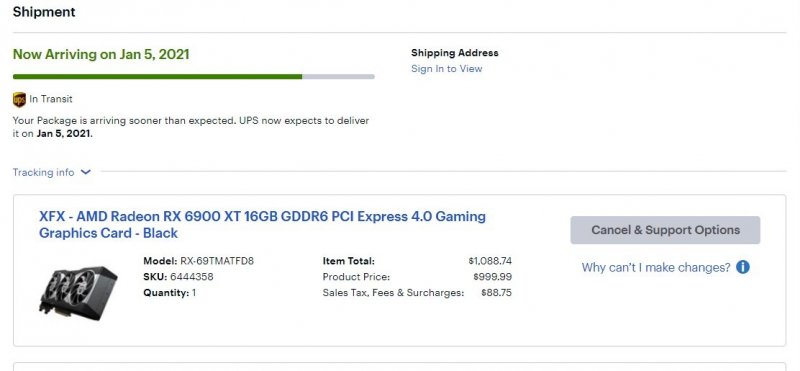Click Why can't I make changes link
Image resolution: width=800 pixels, height=371 pixels.
[656, 267]
